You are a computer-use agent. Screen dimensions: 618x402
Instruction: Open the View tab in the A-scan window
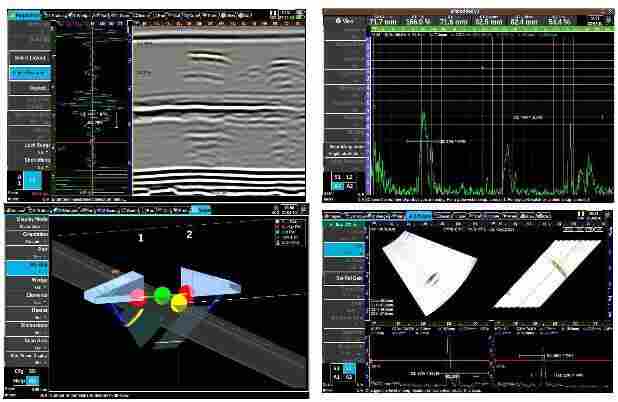(339, 19)
